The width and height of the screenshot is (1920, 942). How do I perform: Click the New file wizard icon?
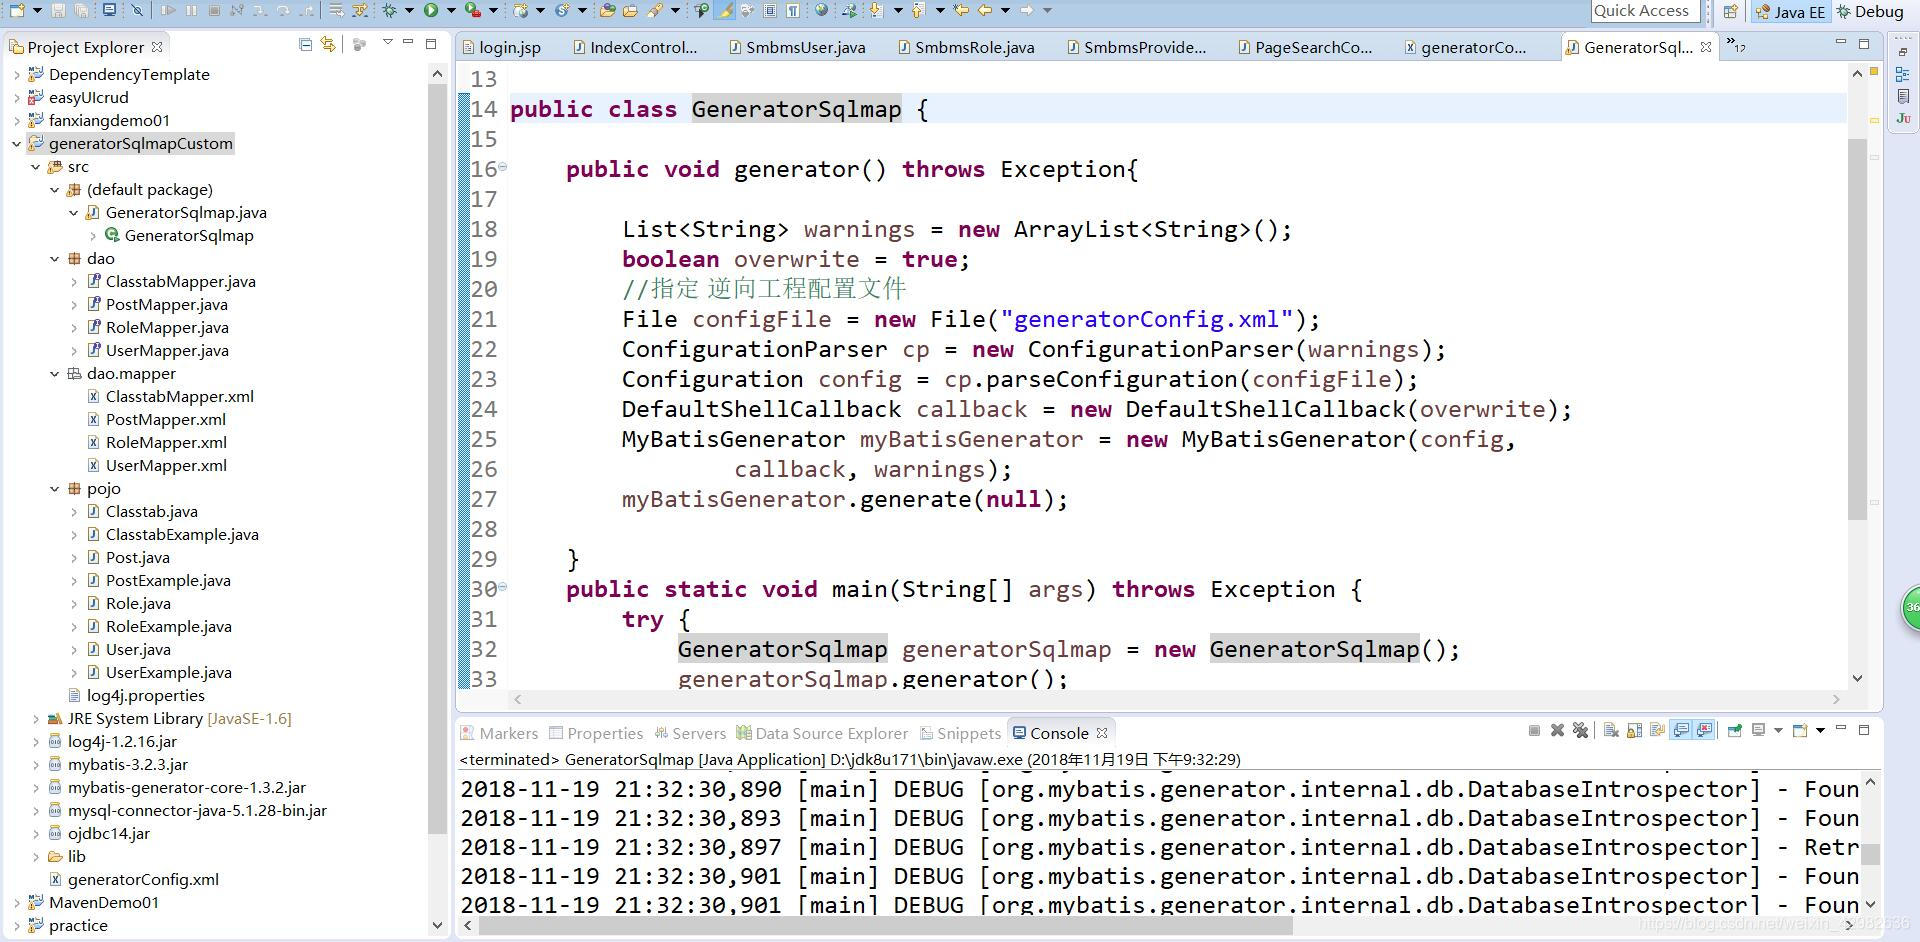tap(17, 10)
